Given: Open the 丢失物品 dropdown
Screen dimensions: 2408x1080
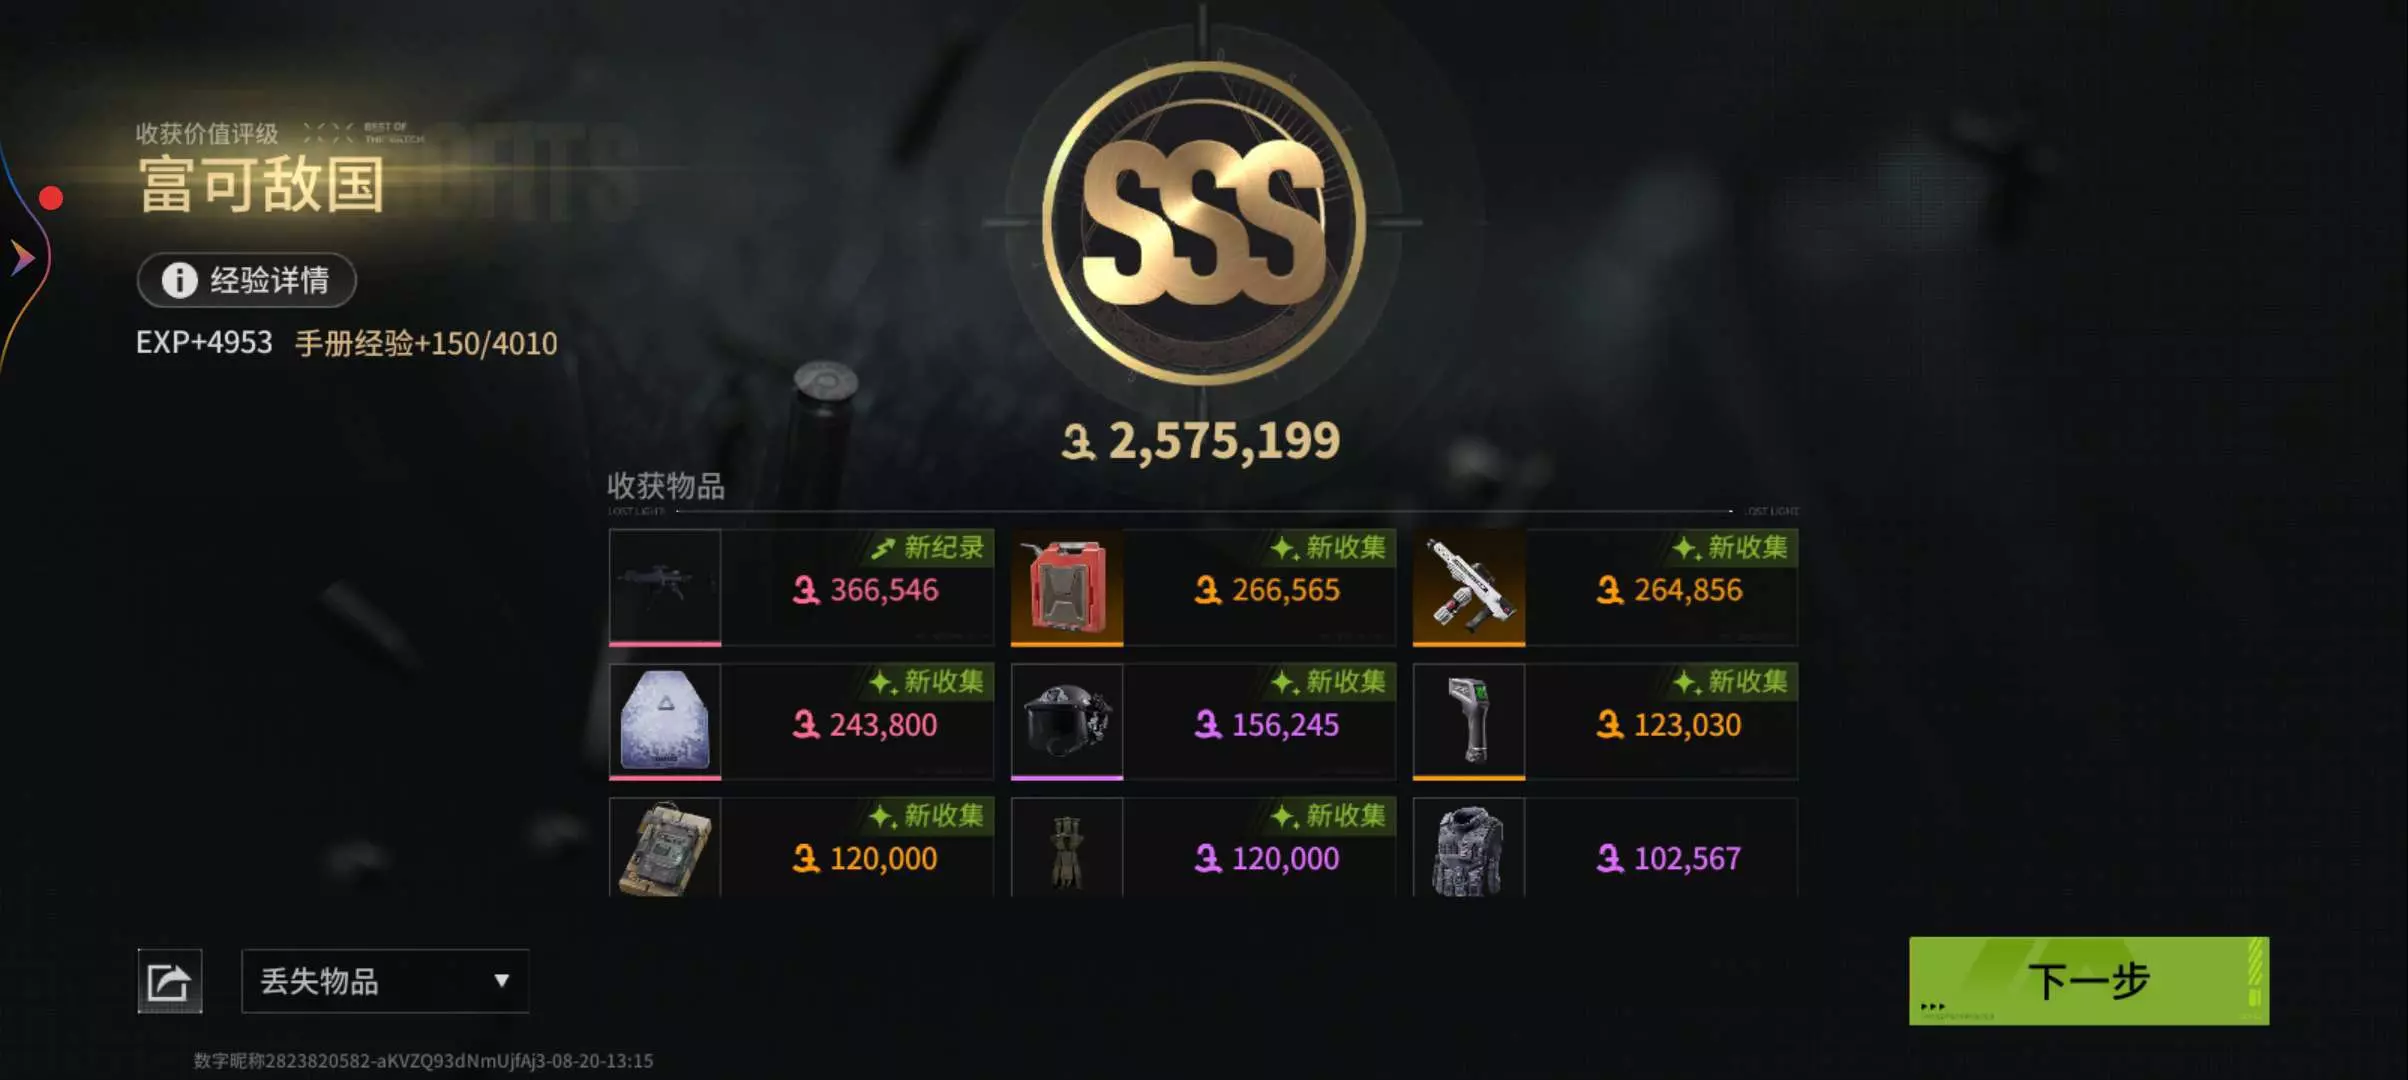Looking at the screenshot, I should pyautogui.click(x=385, y=981).
